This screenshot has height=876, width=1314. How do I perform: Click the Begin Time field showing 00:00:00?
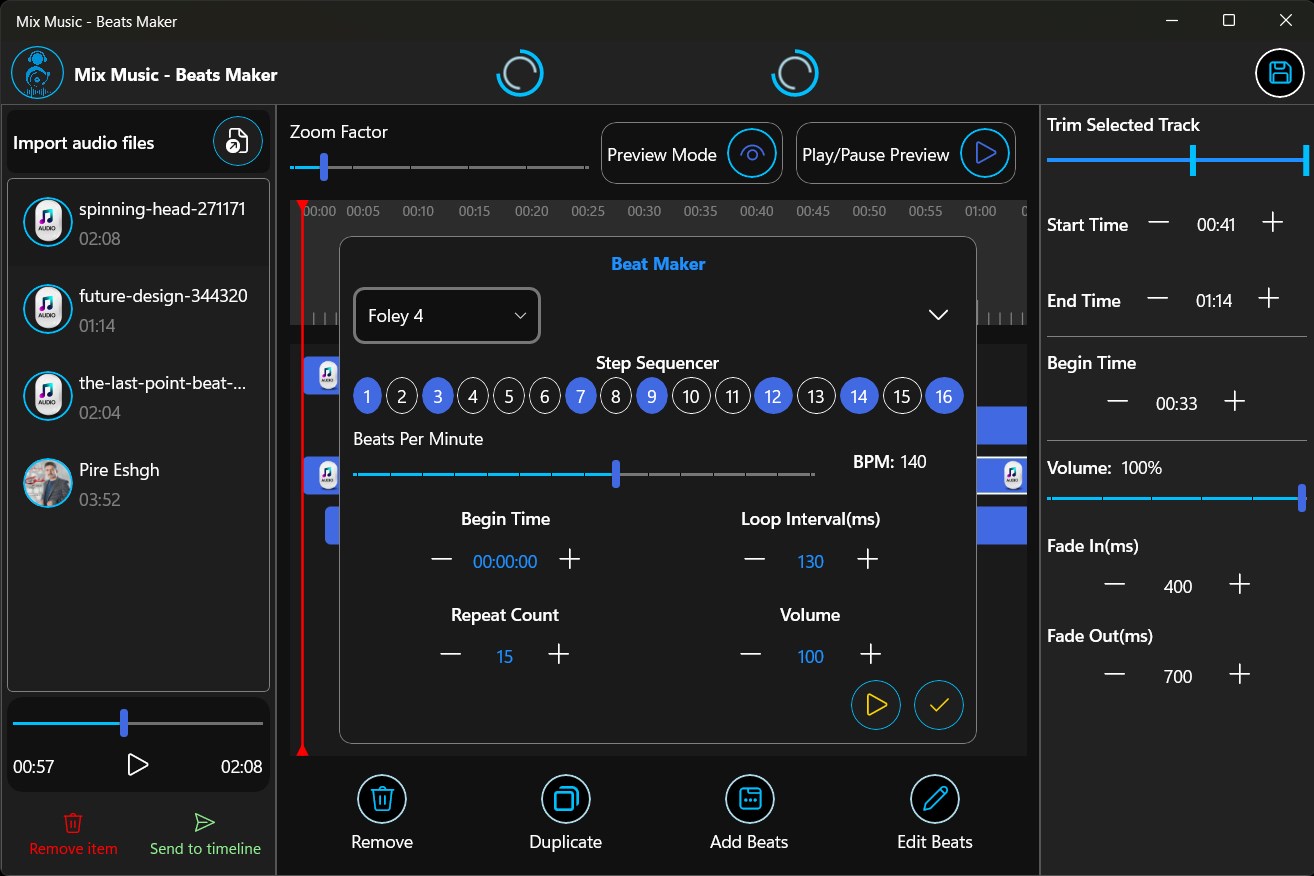pyautogui.click(x=505, y=561)
